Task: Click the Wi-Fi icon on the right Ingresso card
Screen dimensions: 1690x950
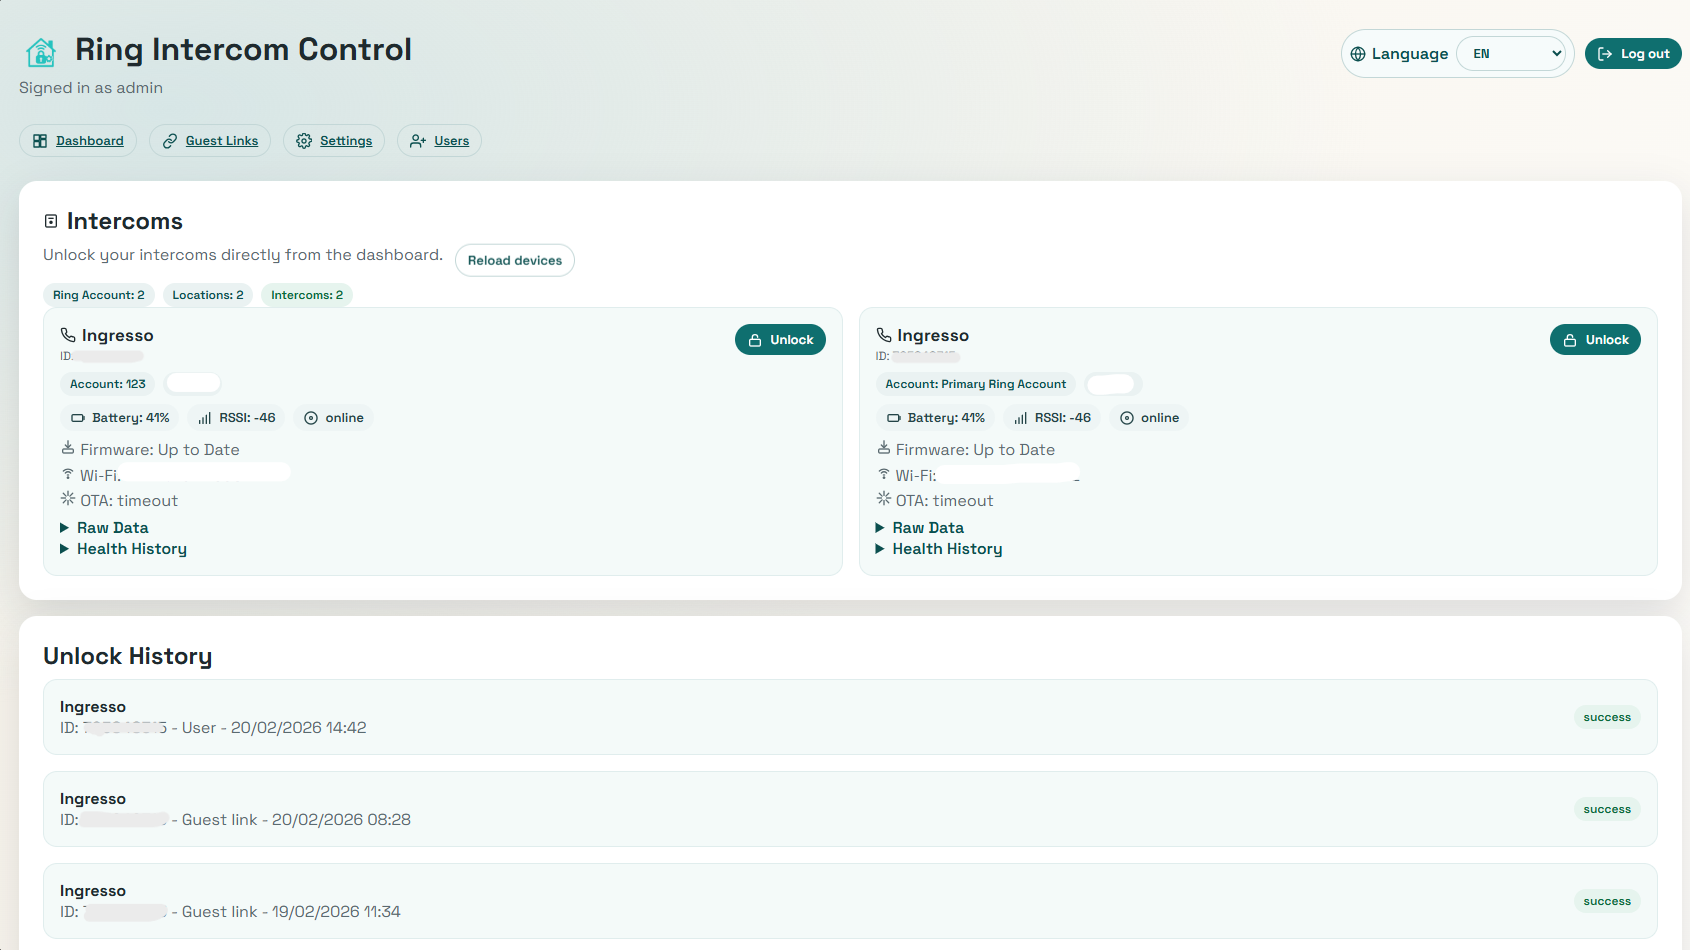Action: [883, 474]
